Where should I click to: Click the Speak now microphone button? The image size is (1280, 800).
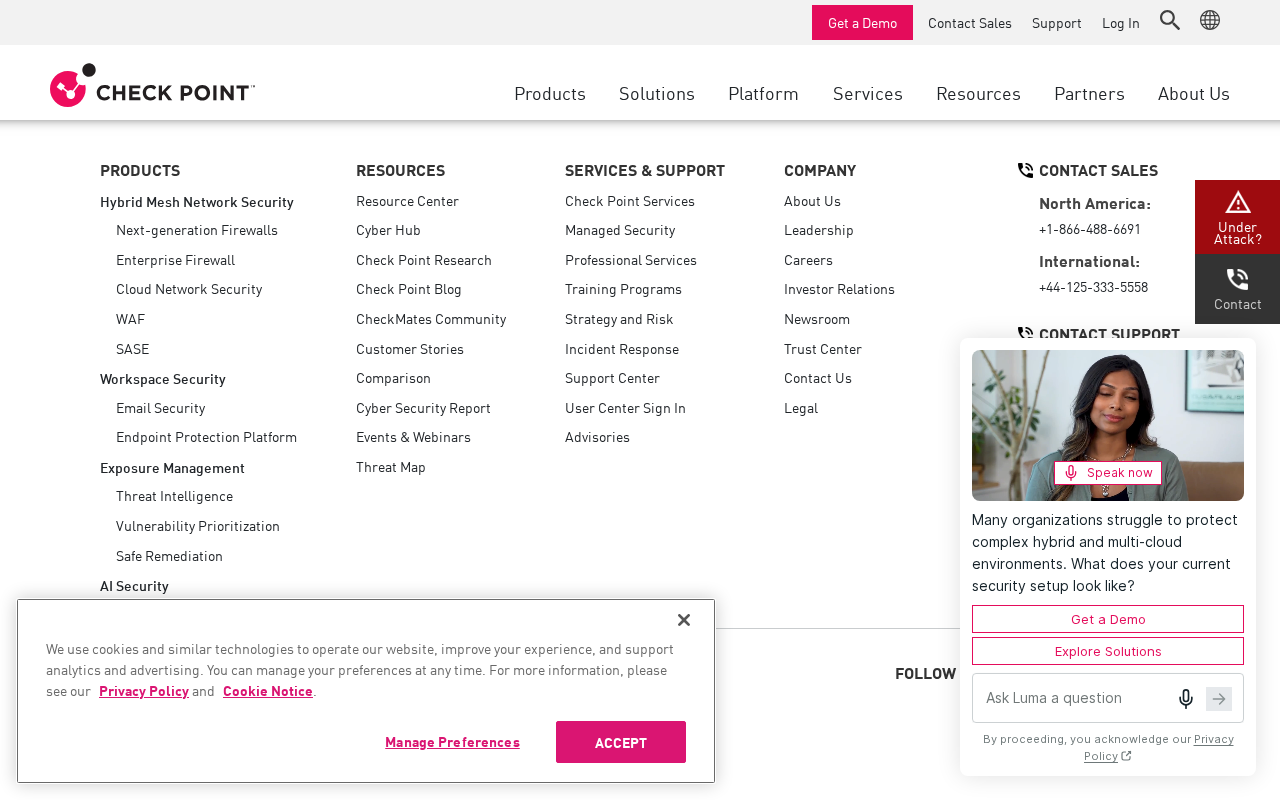click(x=1108, y=473)
